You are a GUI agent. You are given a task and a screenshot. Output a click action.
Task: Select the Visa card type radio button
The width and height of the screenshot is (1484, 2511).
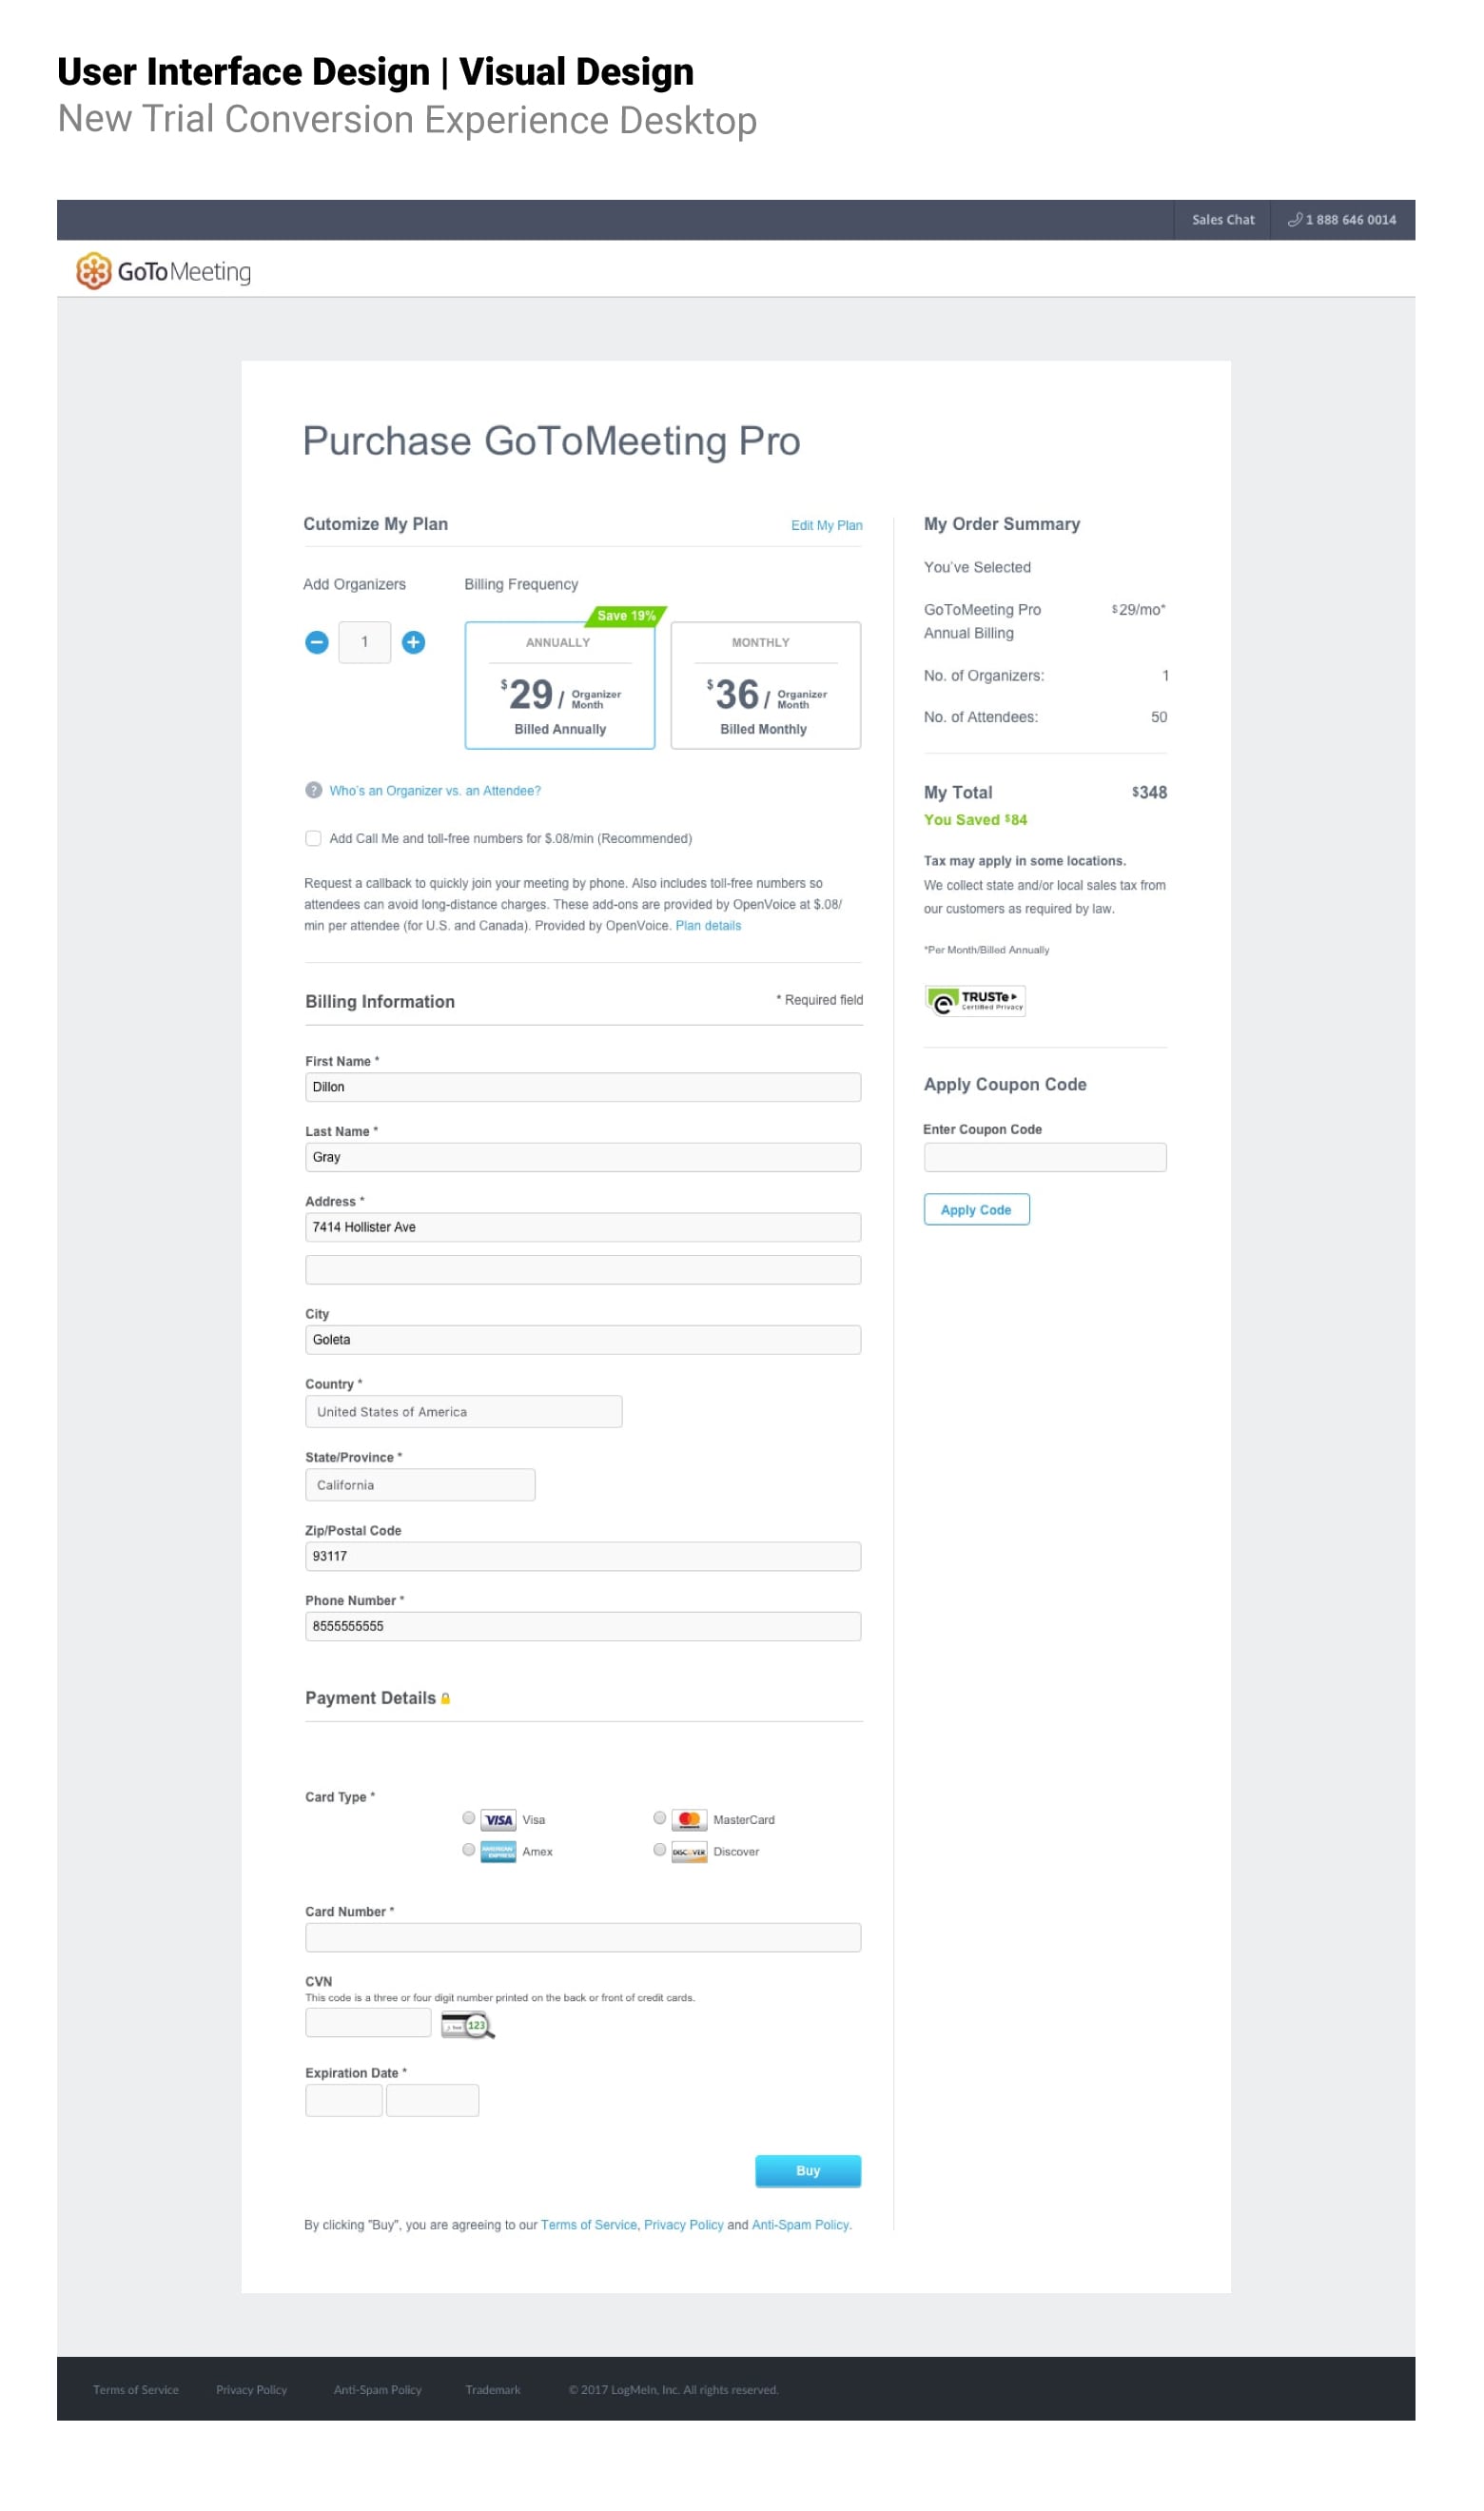click(469, 1819)
